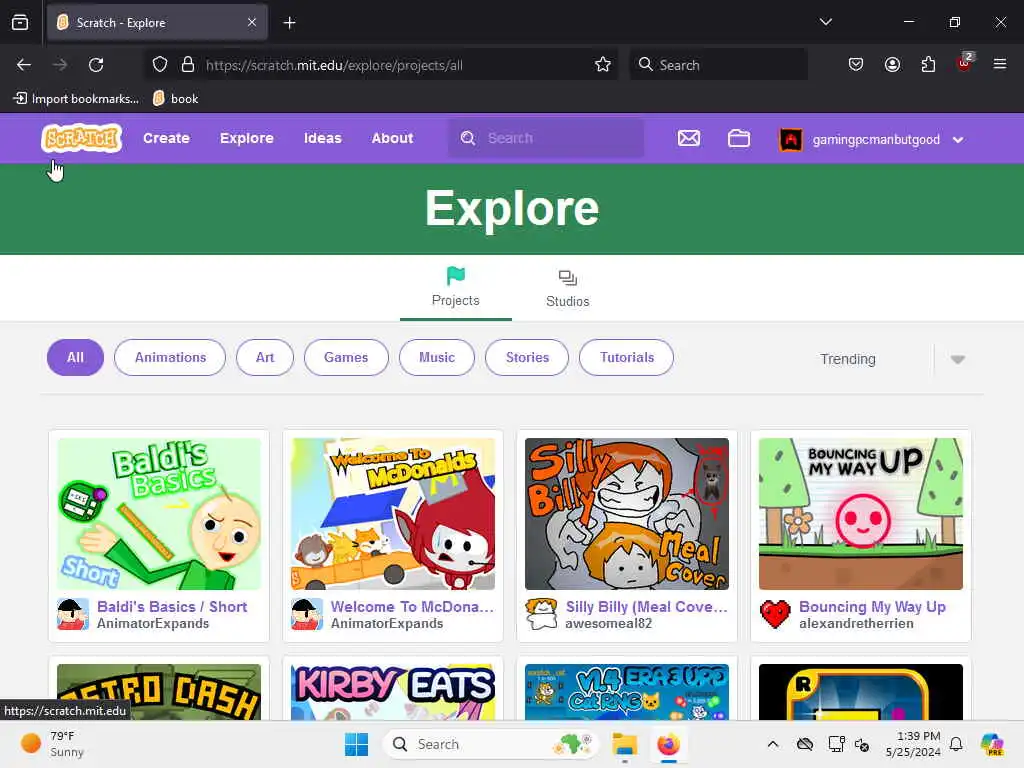
Task: Click into the Scratch site search field
Action: tap(545, 138)
